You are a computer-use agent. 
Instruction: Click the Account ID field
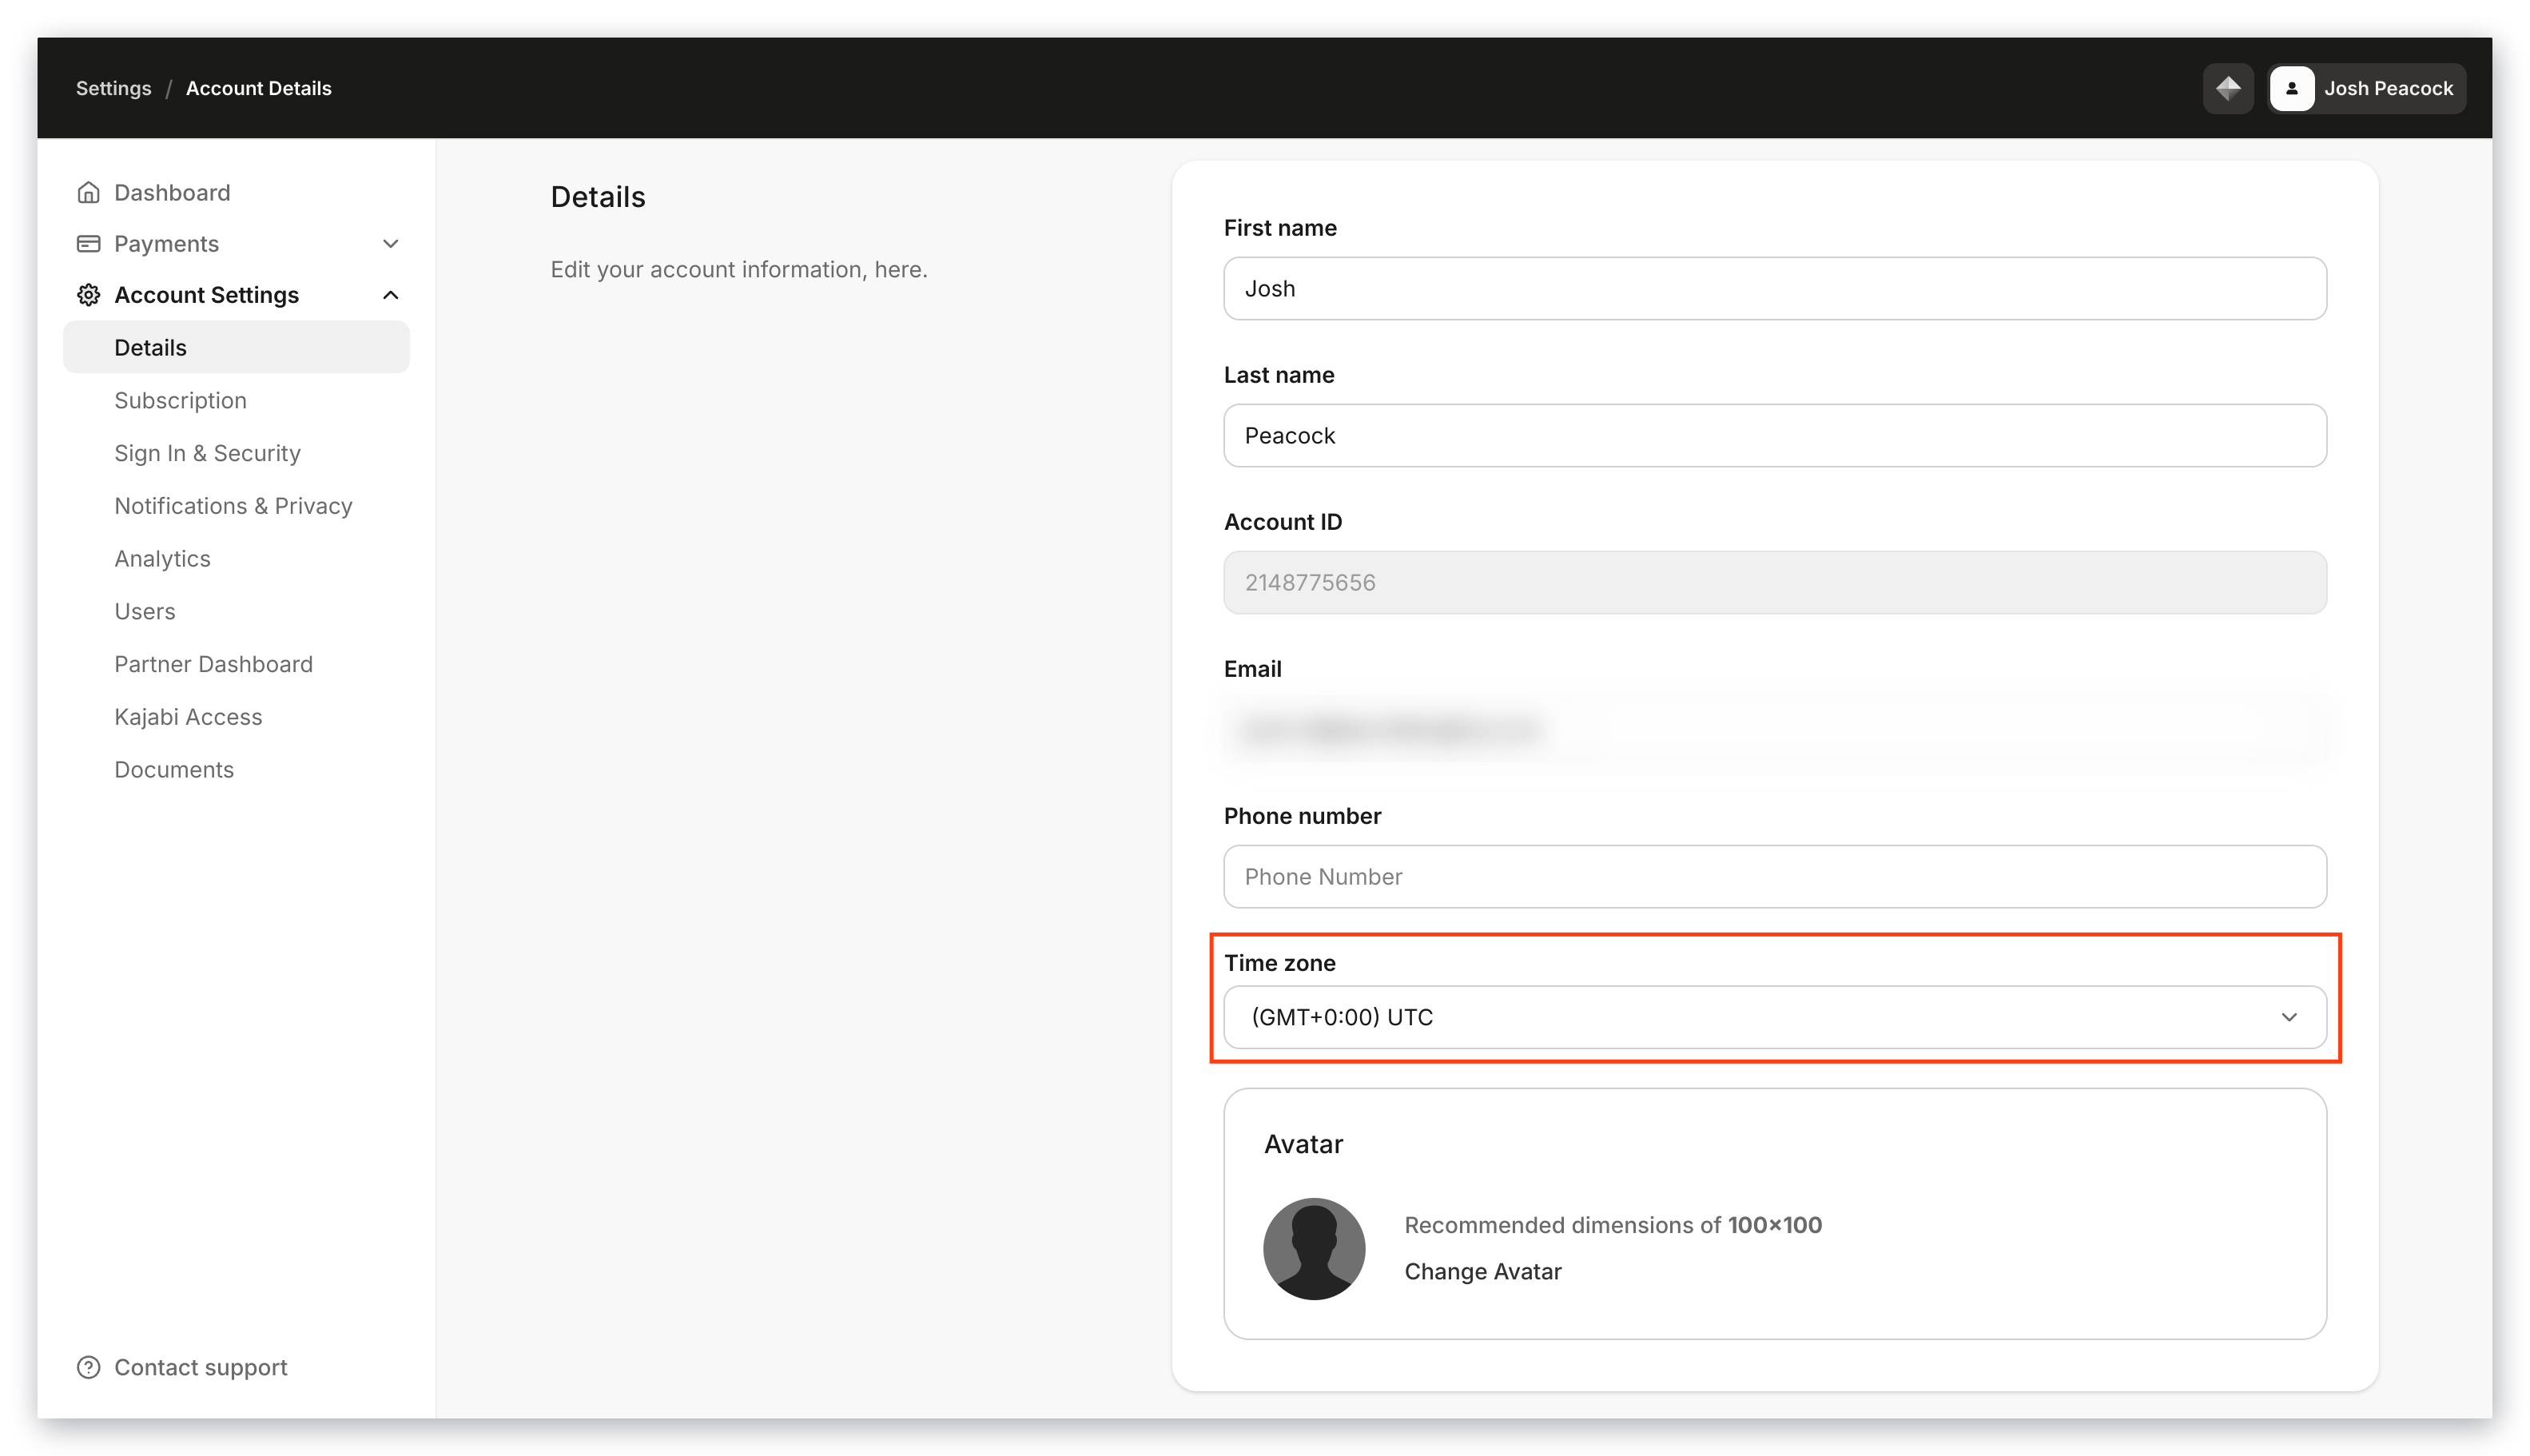[x=1774, y=582]
